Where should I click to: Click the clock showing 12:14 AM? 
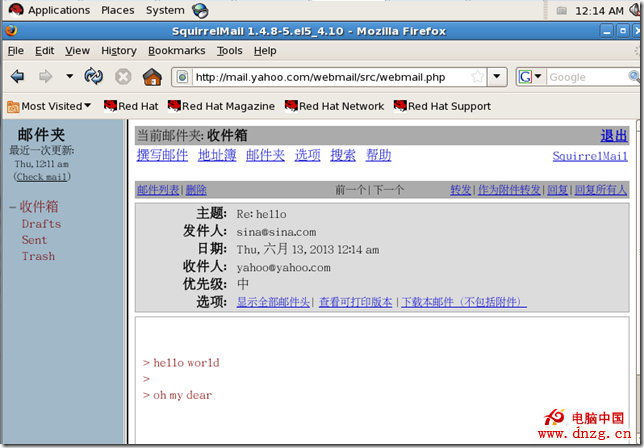coord(599,11)
